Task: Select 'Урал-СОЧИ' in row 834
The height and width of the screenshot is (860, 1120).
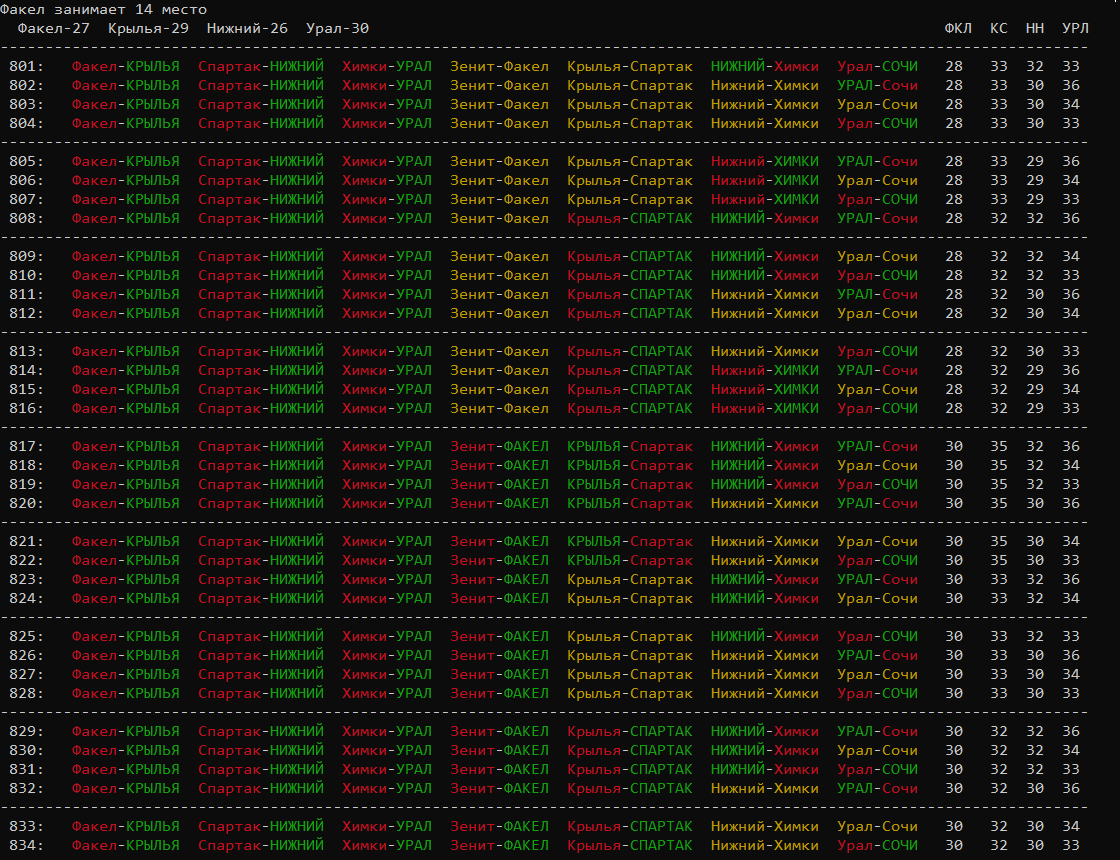Action: pyautogui.click(x=877, y=846)
